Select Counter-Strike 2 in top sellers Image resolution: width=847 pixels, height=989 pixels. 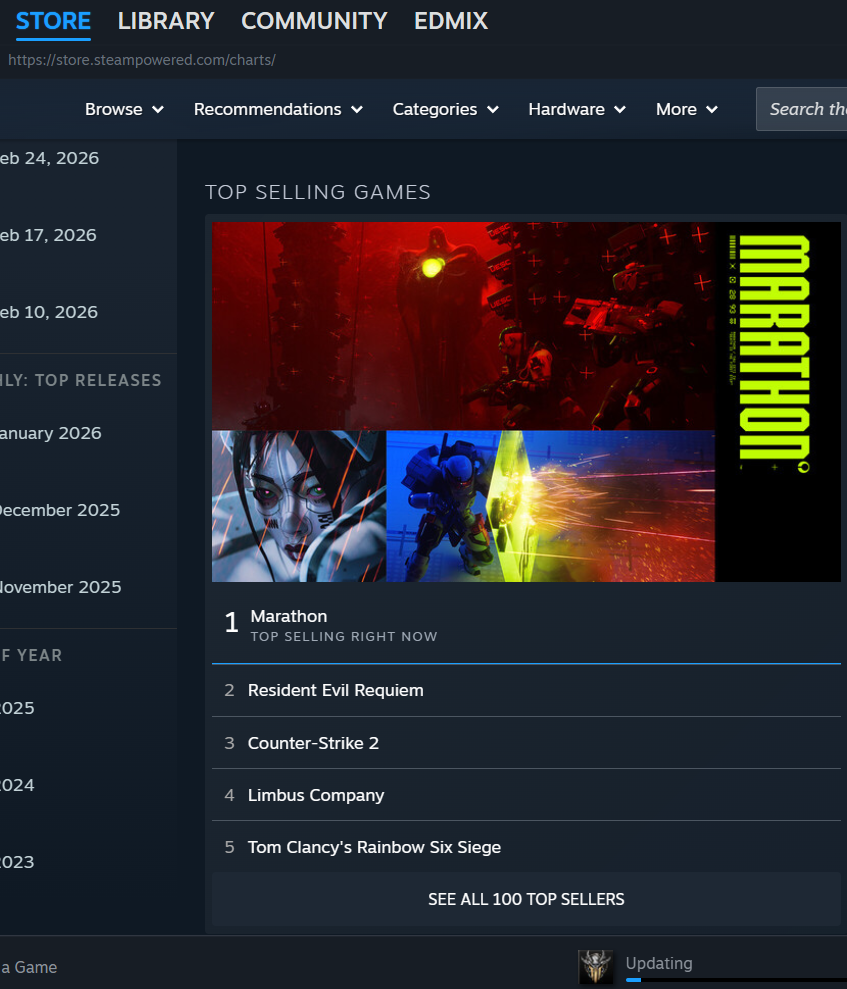(313, 743)
